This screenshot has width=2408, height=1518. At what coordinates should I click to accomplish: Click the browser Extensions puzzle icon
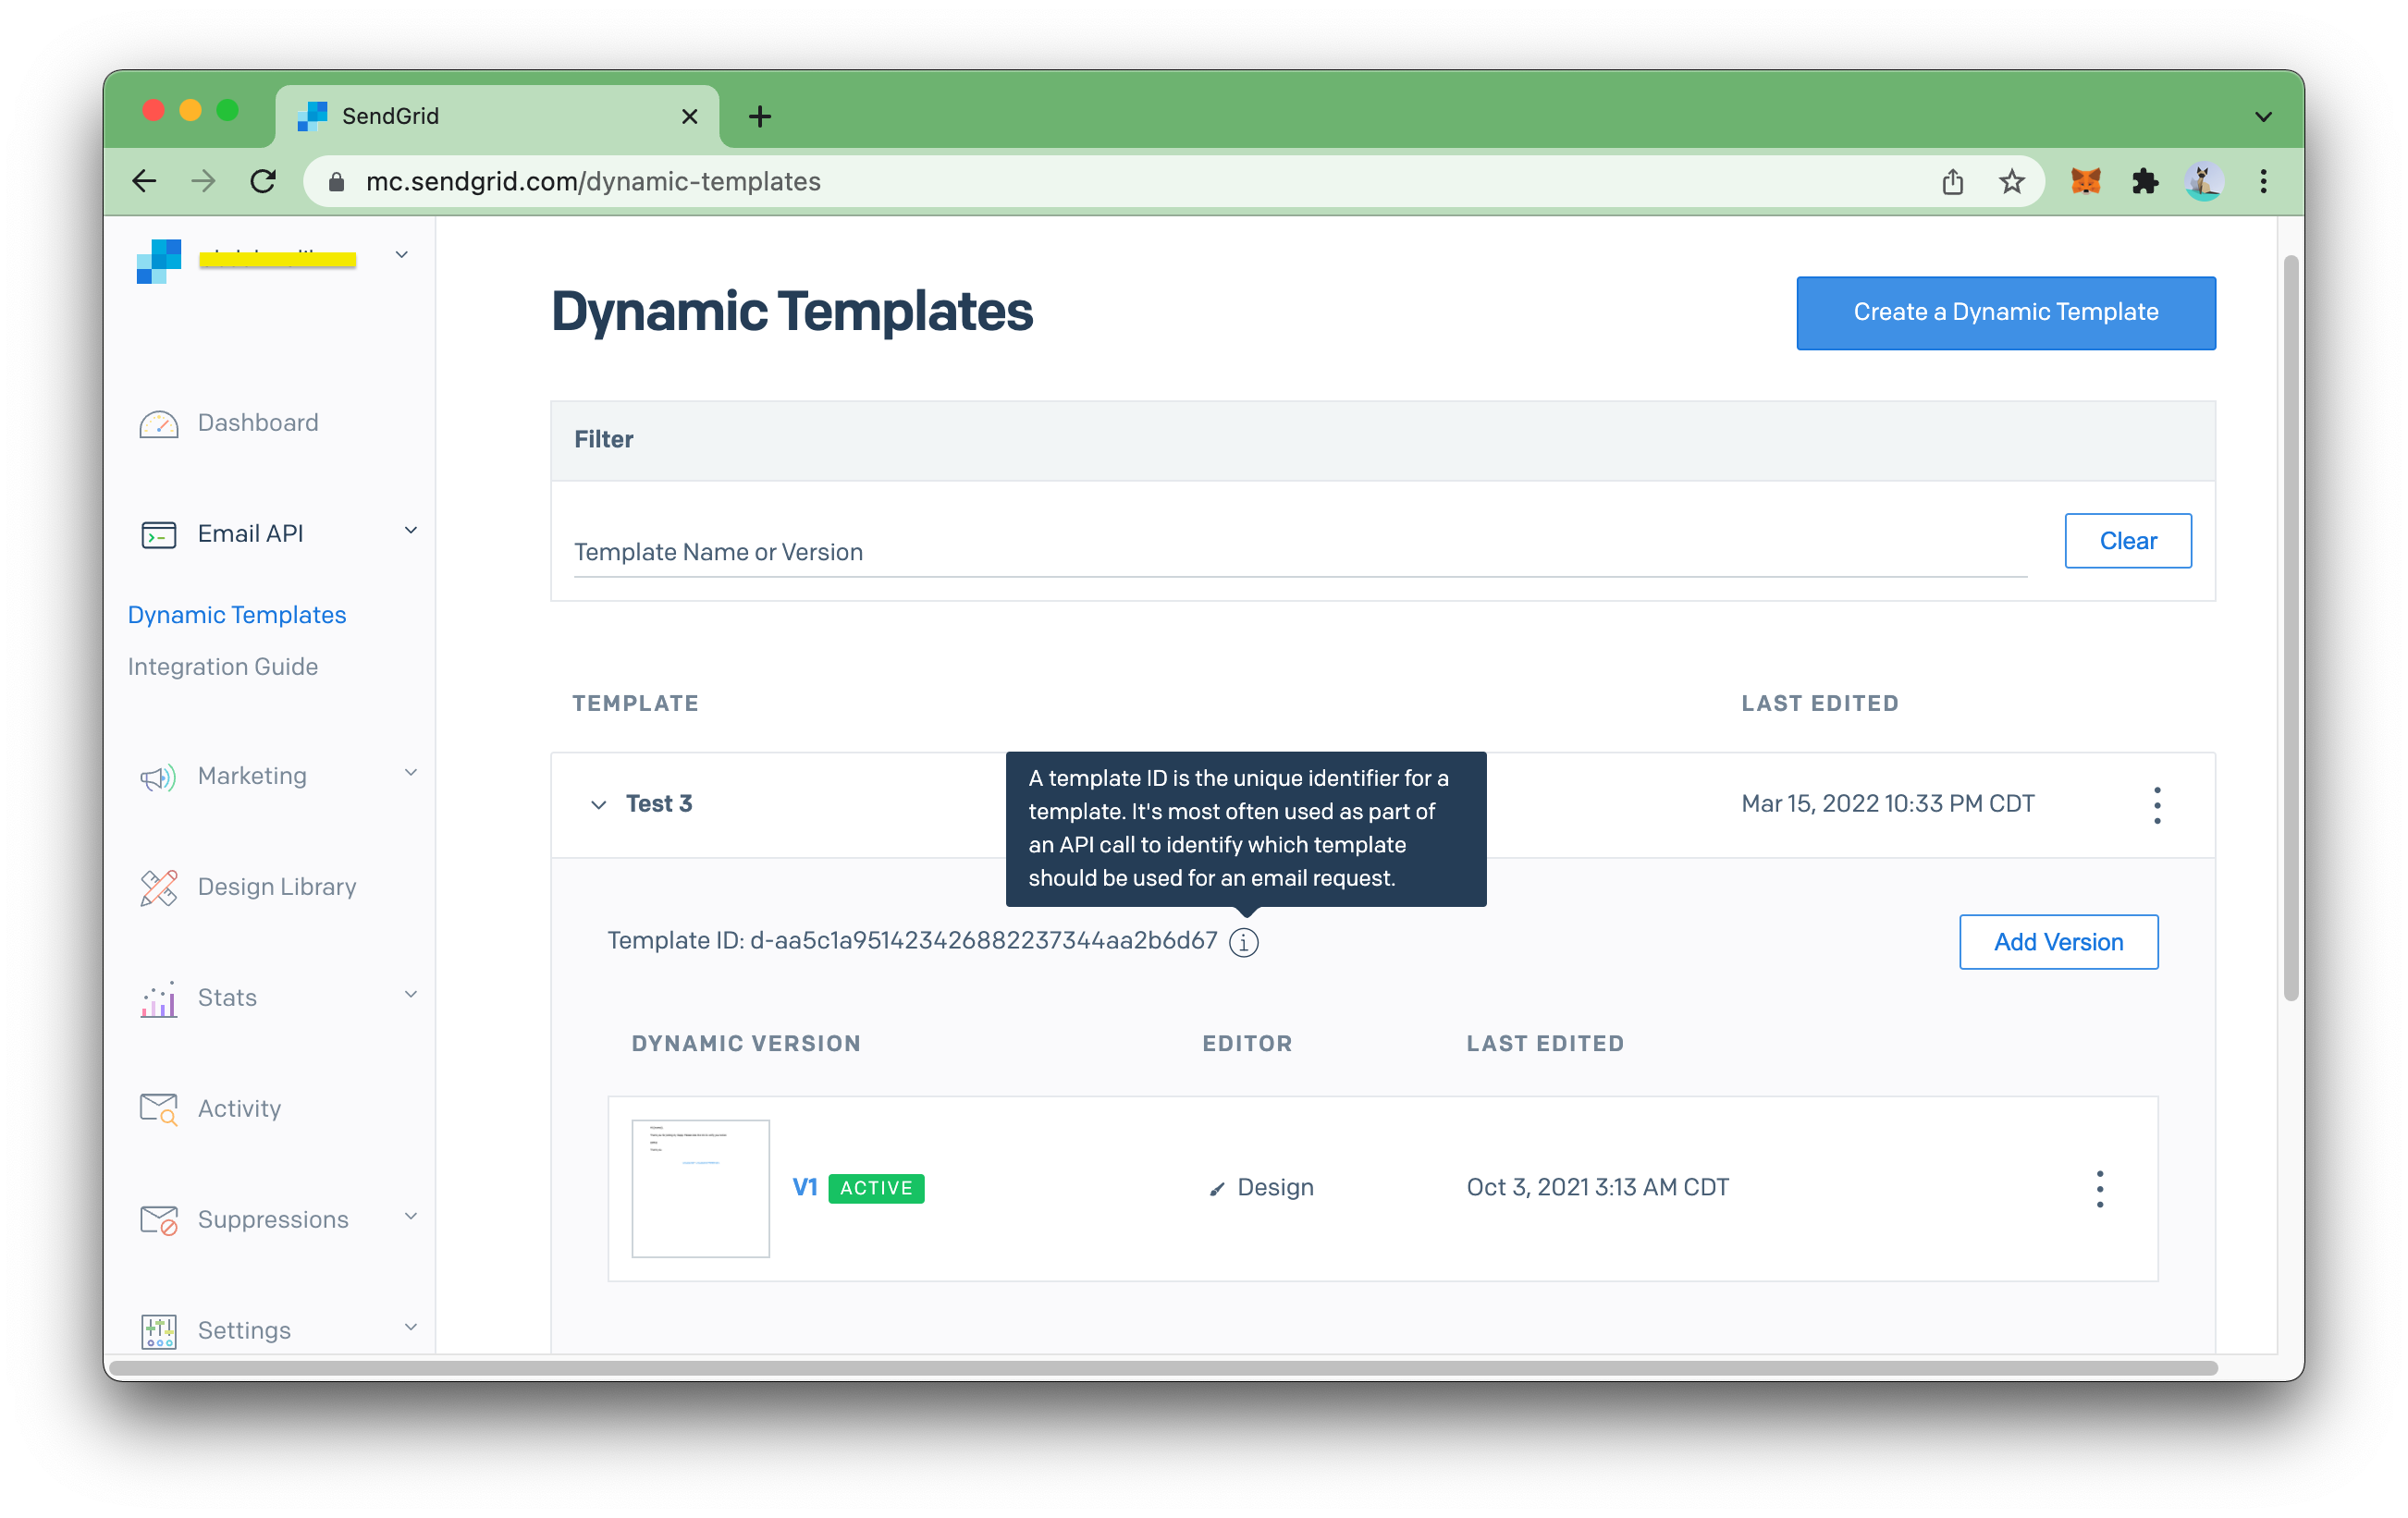point(2144,181)
